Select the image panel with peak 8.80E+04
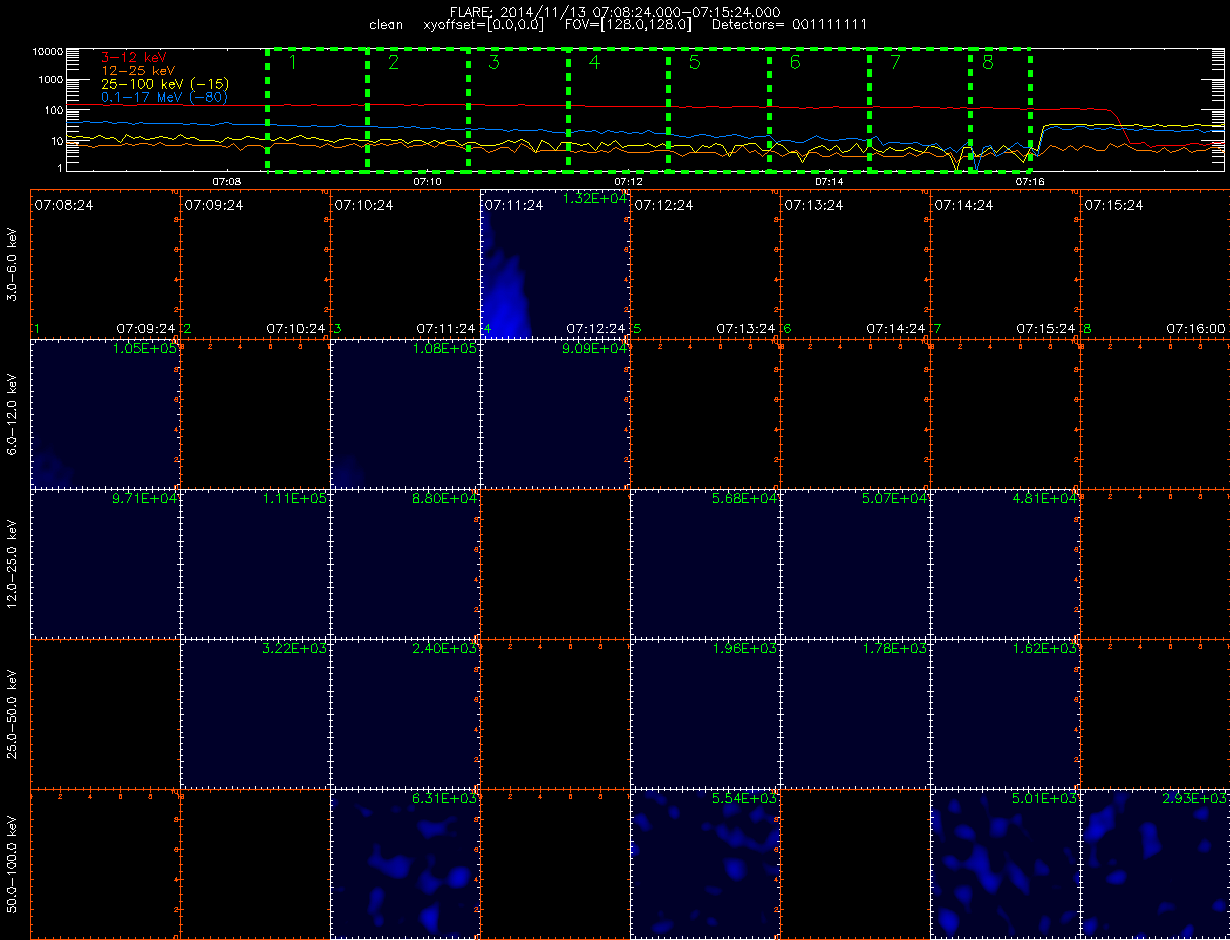The height and width of the screenshot is (940, 1230). coord(405,564)
